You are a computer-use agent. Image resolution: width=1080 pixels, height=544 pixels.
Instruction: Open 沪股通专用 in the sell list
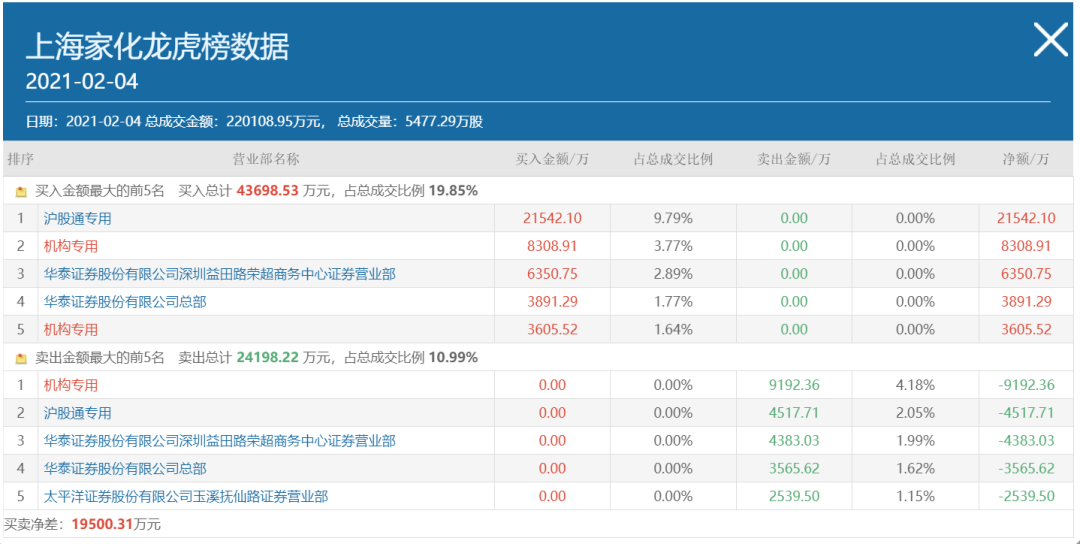point(77,413)
